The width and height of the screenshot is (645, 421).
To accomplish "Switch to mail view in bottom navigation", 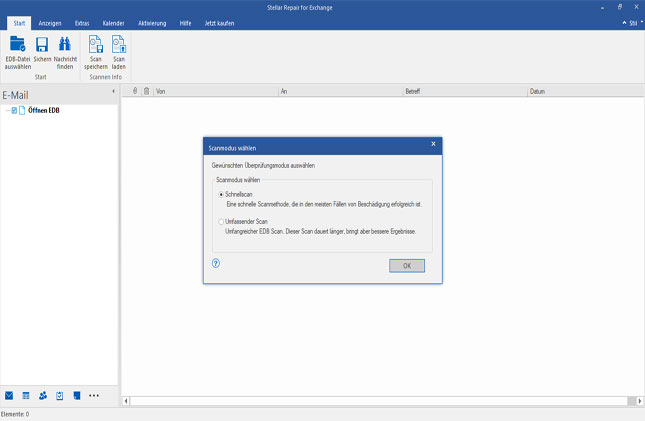I will 9,396.
